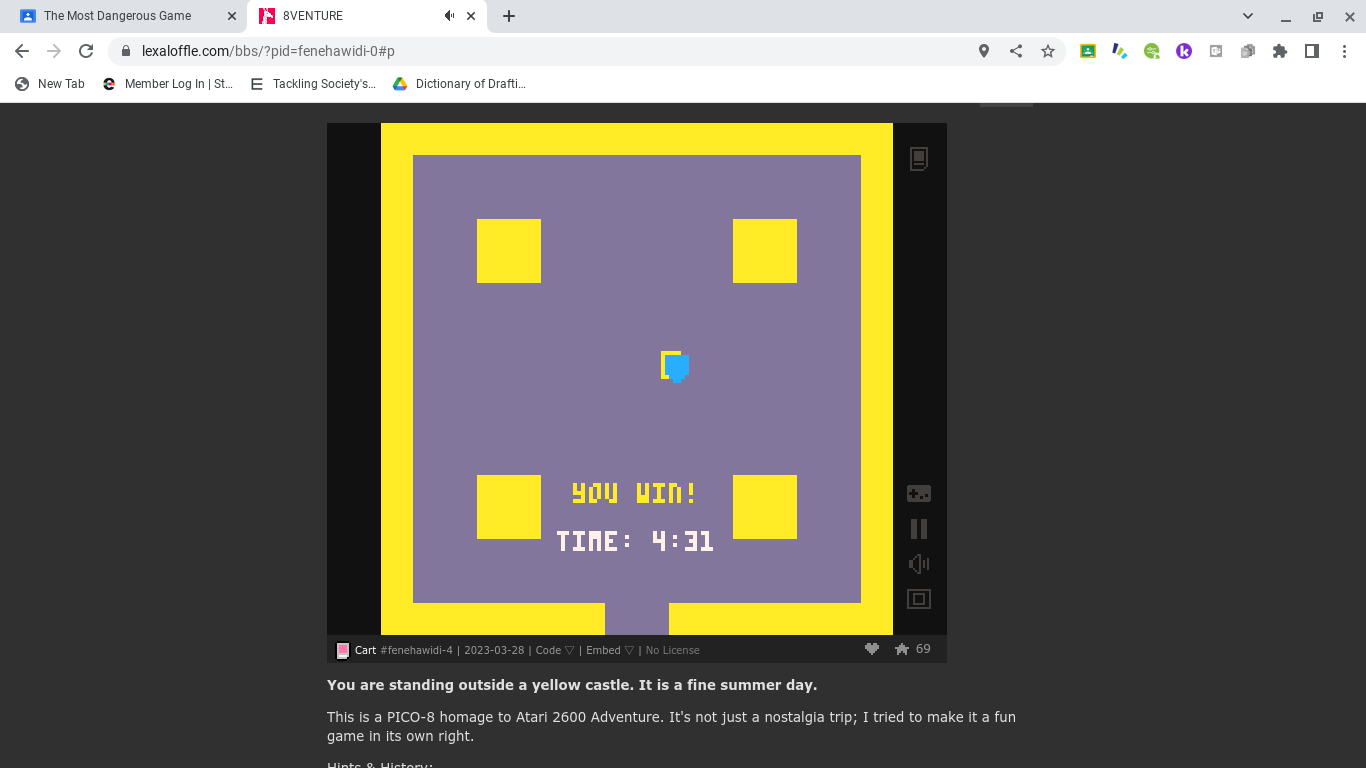Screen dimensions: 1366x768
Task: Switch the PICO-8 player to fullscreen
Action: 919,599
